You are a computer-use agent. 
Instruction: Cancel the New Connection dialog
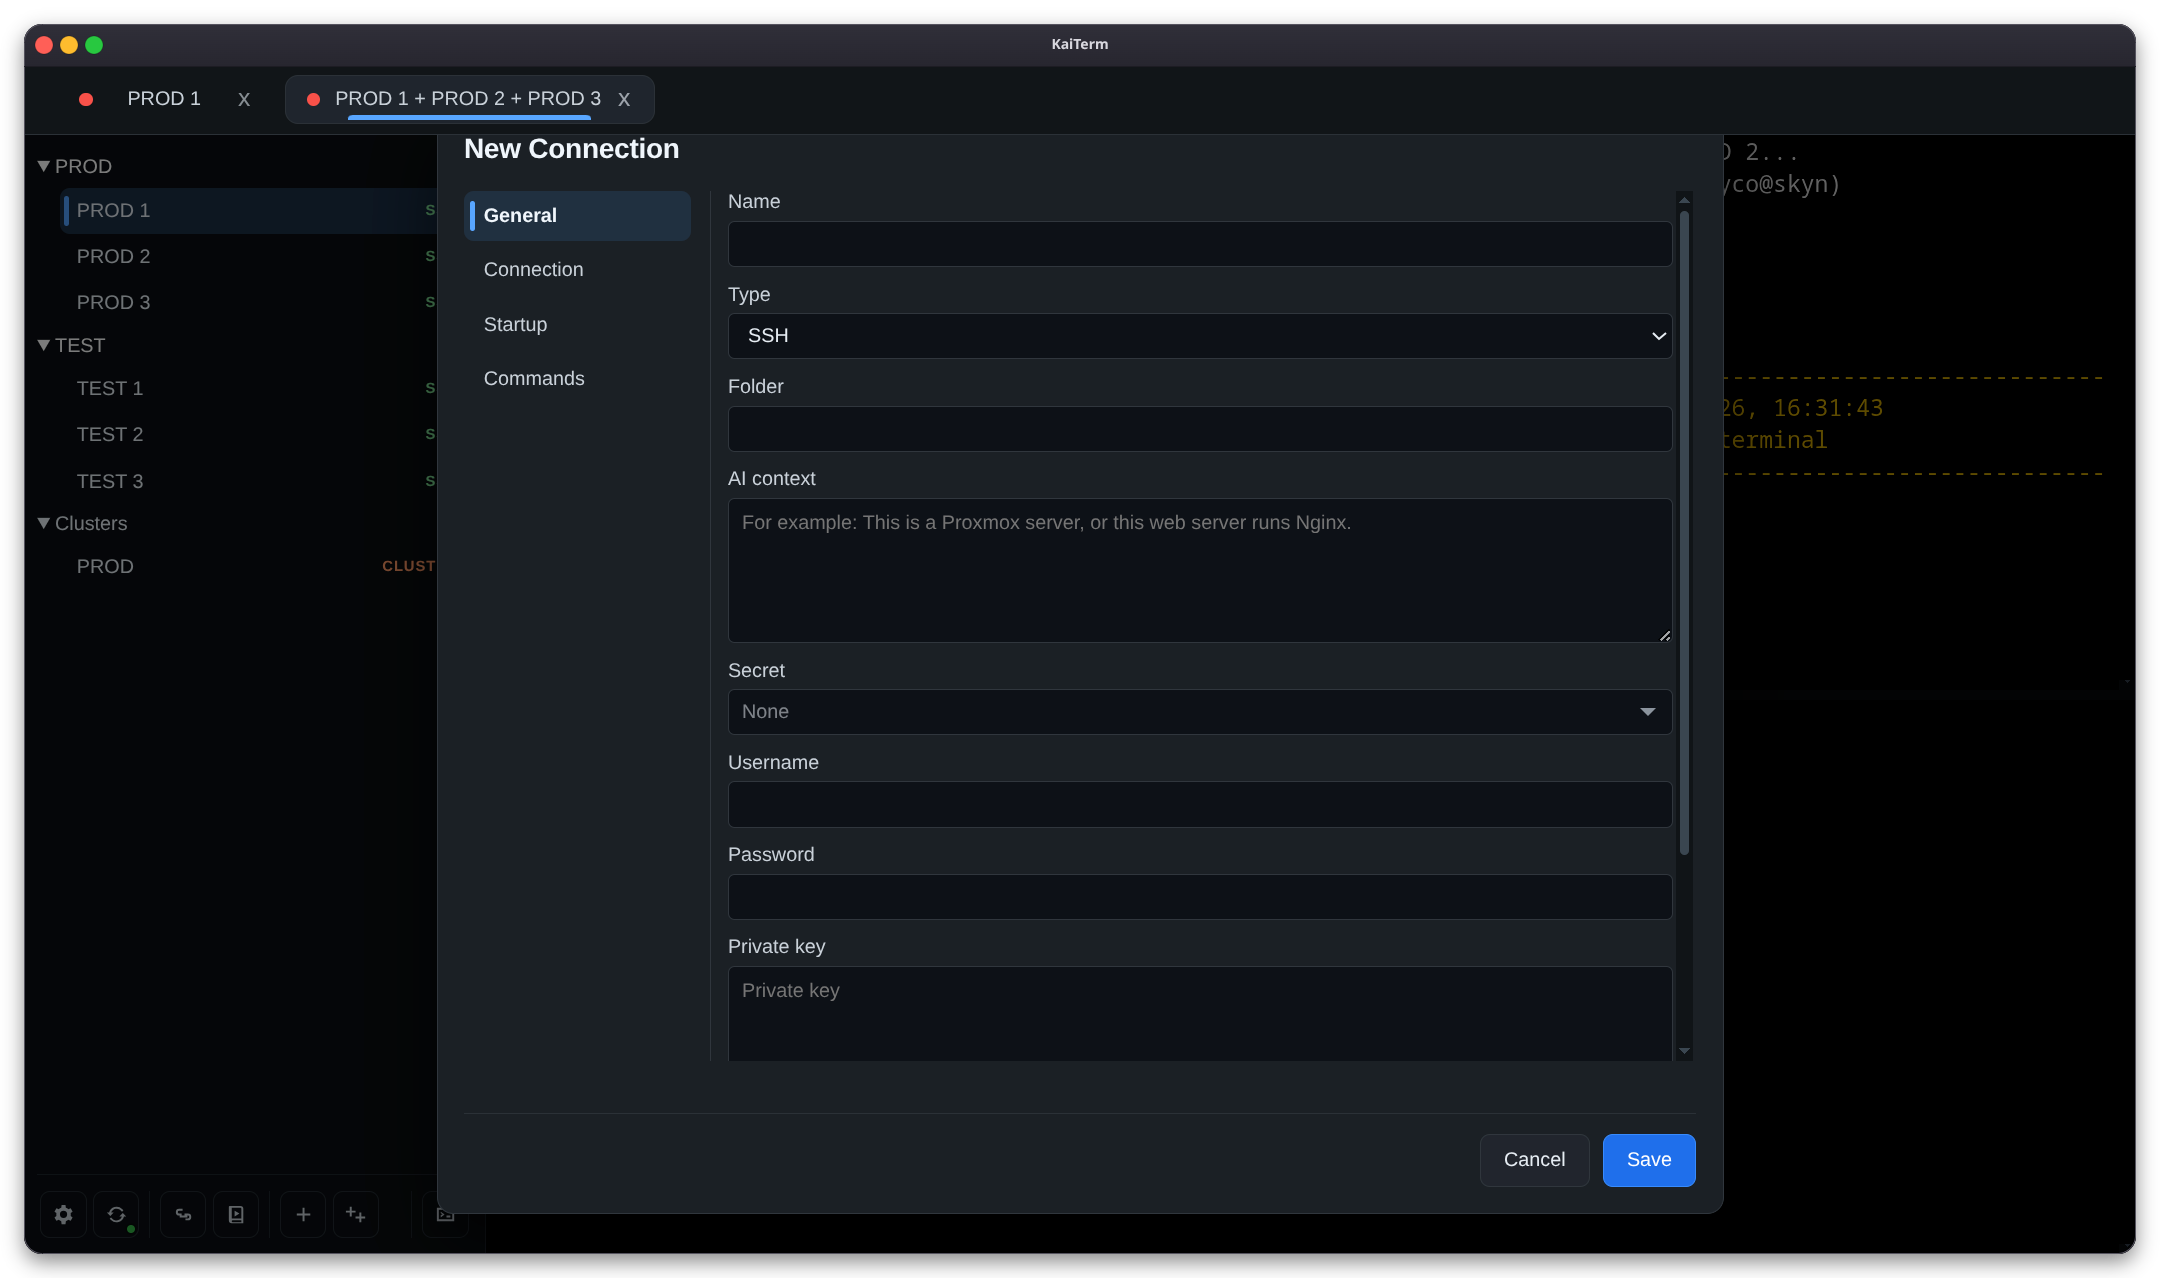coord(1534,1160)
